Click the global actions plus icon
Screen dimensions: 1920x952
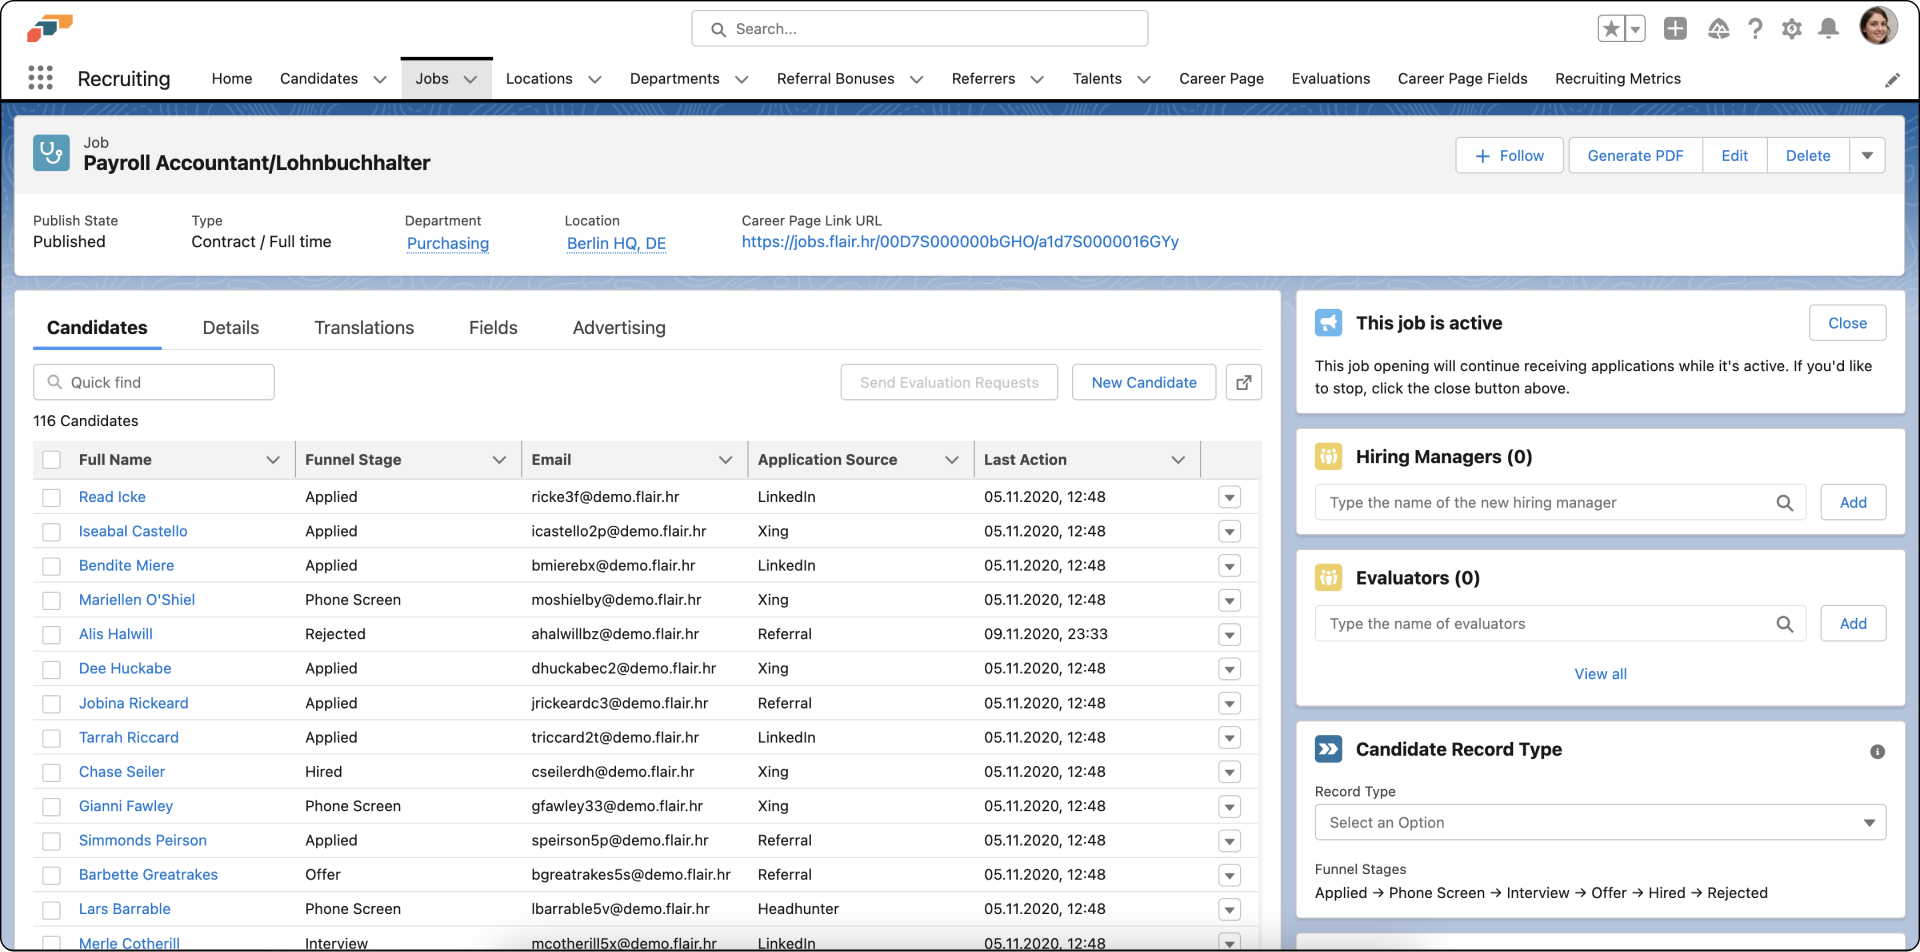click(1675, 29)
